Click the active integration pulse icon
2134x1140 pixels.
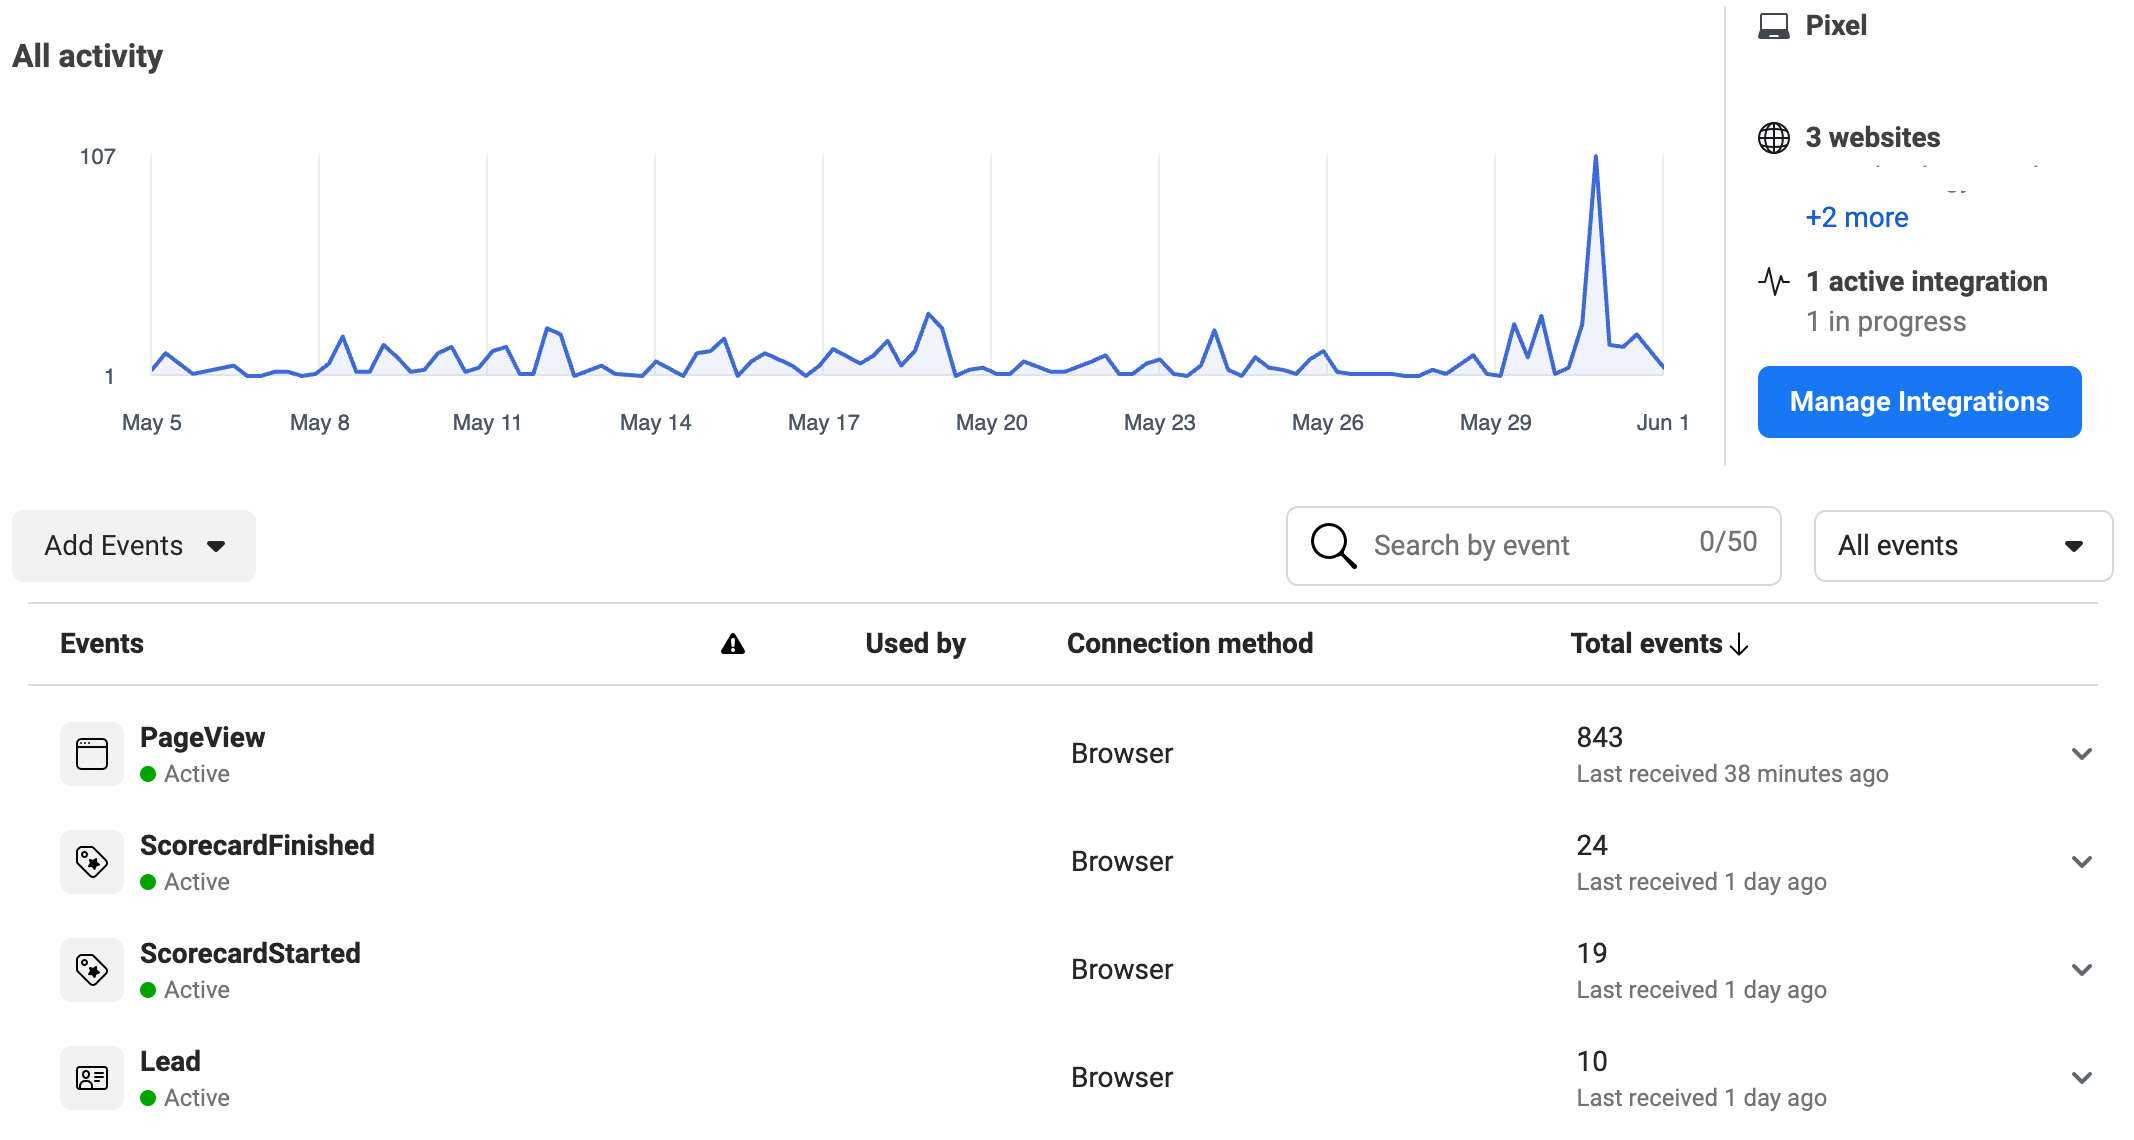1774,281
